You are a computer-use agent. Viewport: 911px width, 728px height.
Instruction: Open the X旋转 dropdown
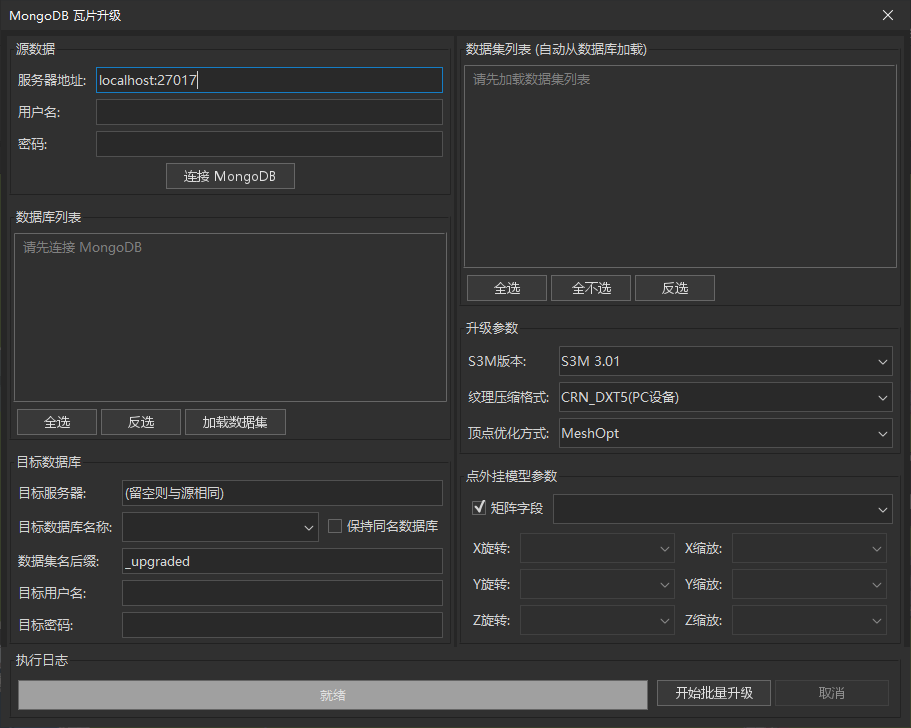tap(597, 548)
